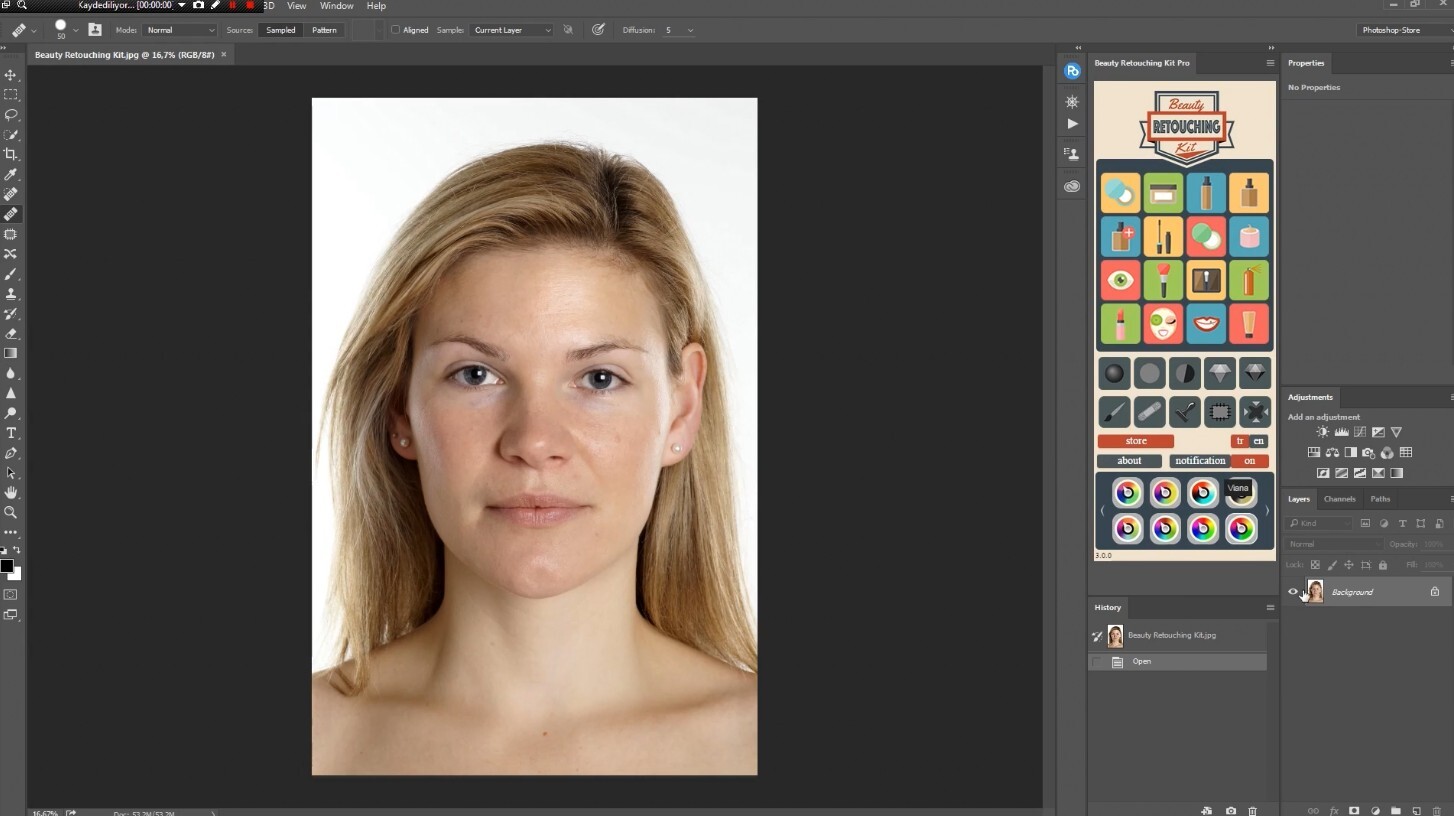Click the eye icon in Beauty Retouching Kit
1454x816 pixels.
pos(1120,280)
